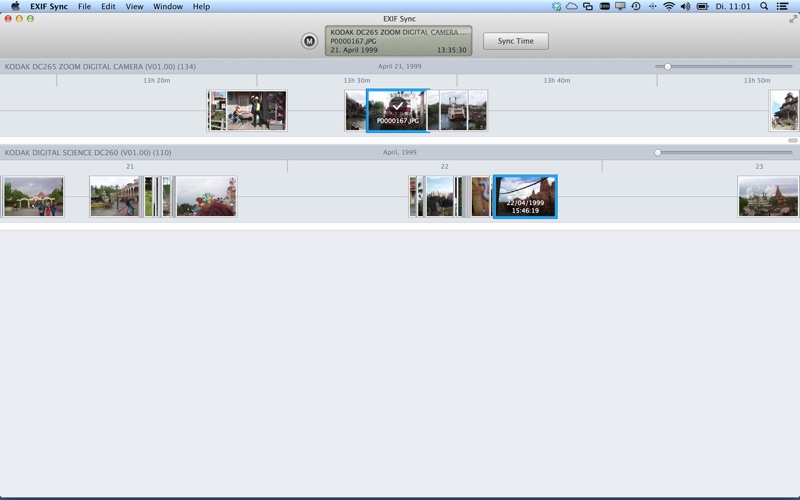Screen dimensions: 800x500
Task: Select the shop front photo with people
Action: tap(256, 111)
